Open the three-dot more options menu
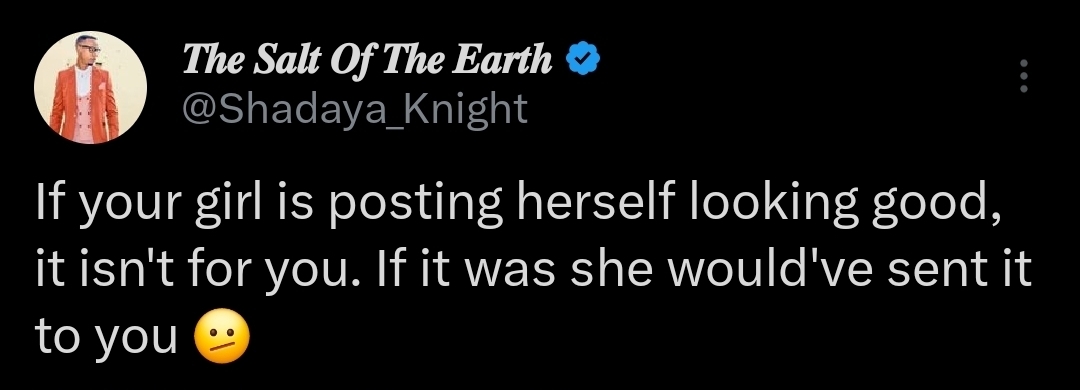The width and height of the screenshot is (1080, 390). [1024, 76]
